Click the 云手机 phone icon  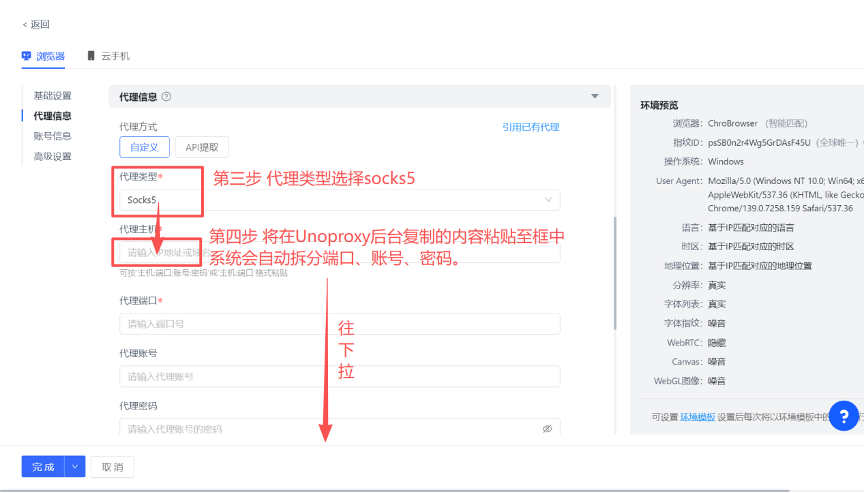click(x=92, y=56)
